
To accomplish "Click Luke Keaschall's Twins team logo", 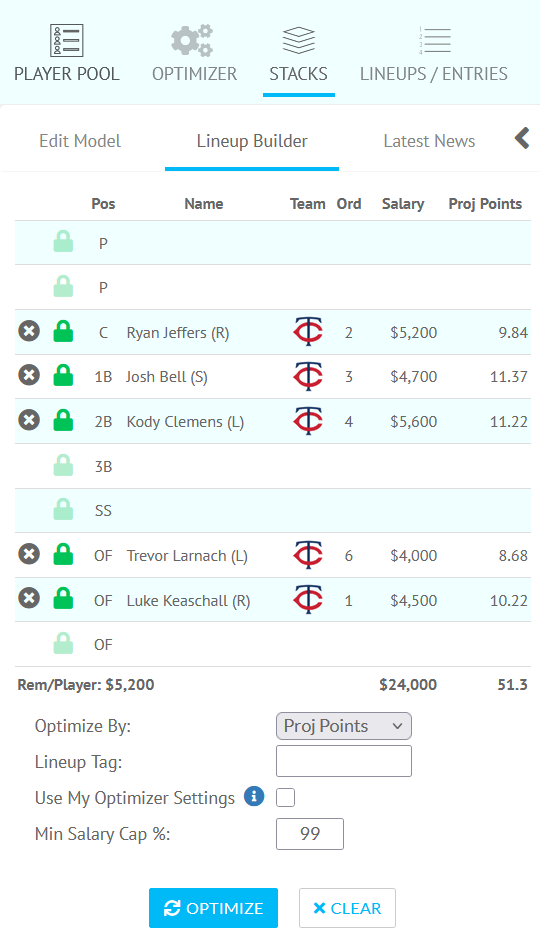I will (x=308, y=600).
